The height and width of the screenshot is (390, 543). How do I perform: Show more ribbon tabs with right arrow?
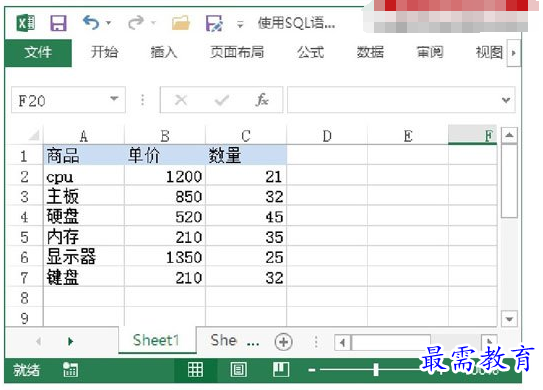514,53
